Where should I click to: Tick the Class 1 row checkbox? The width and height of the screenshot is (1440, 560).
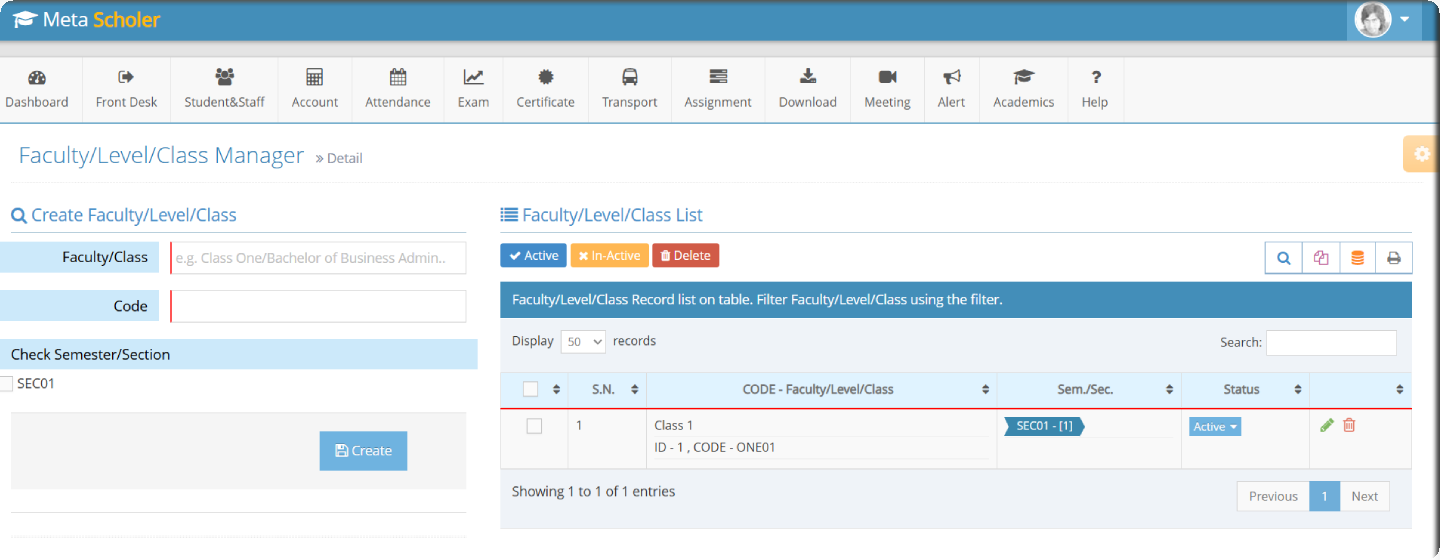pos(534,426)
